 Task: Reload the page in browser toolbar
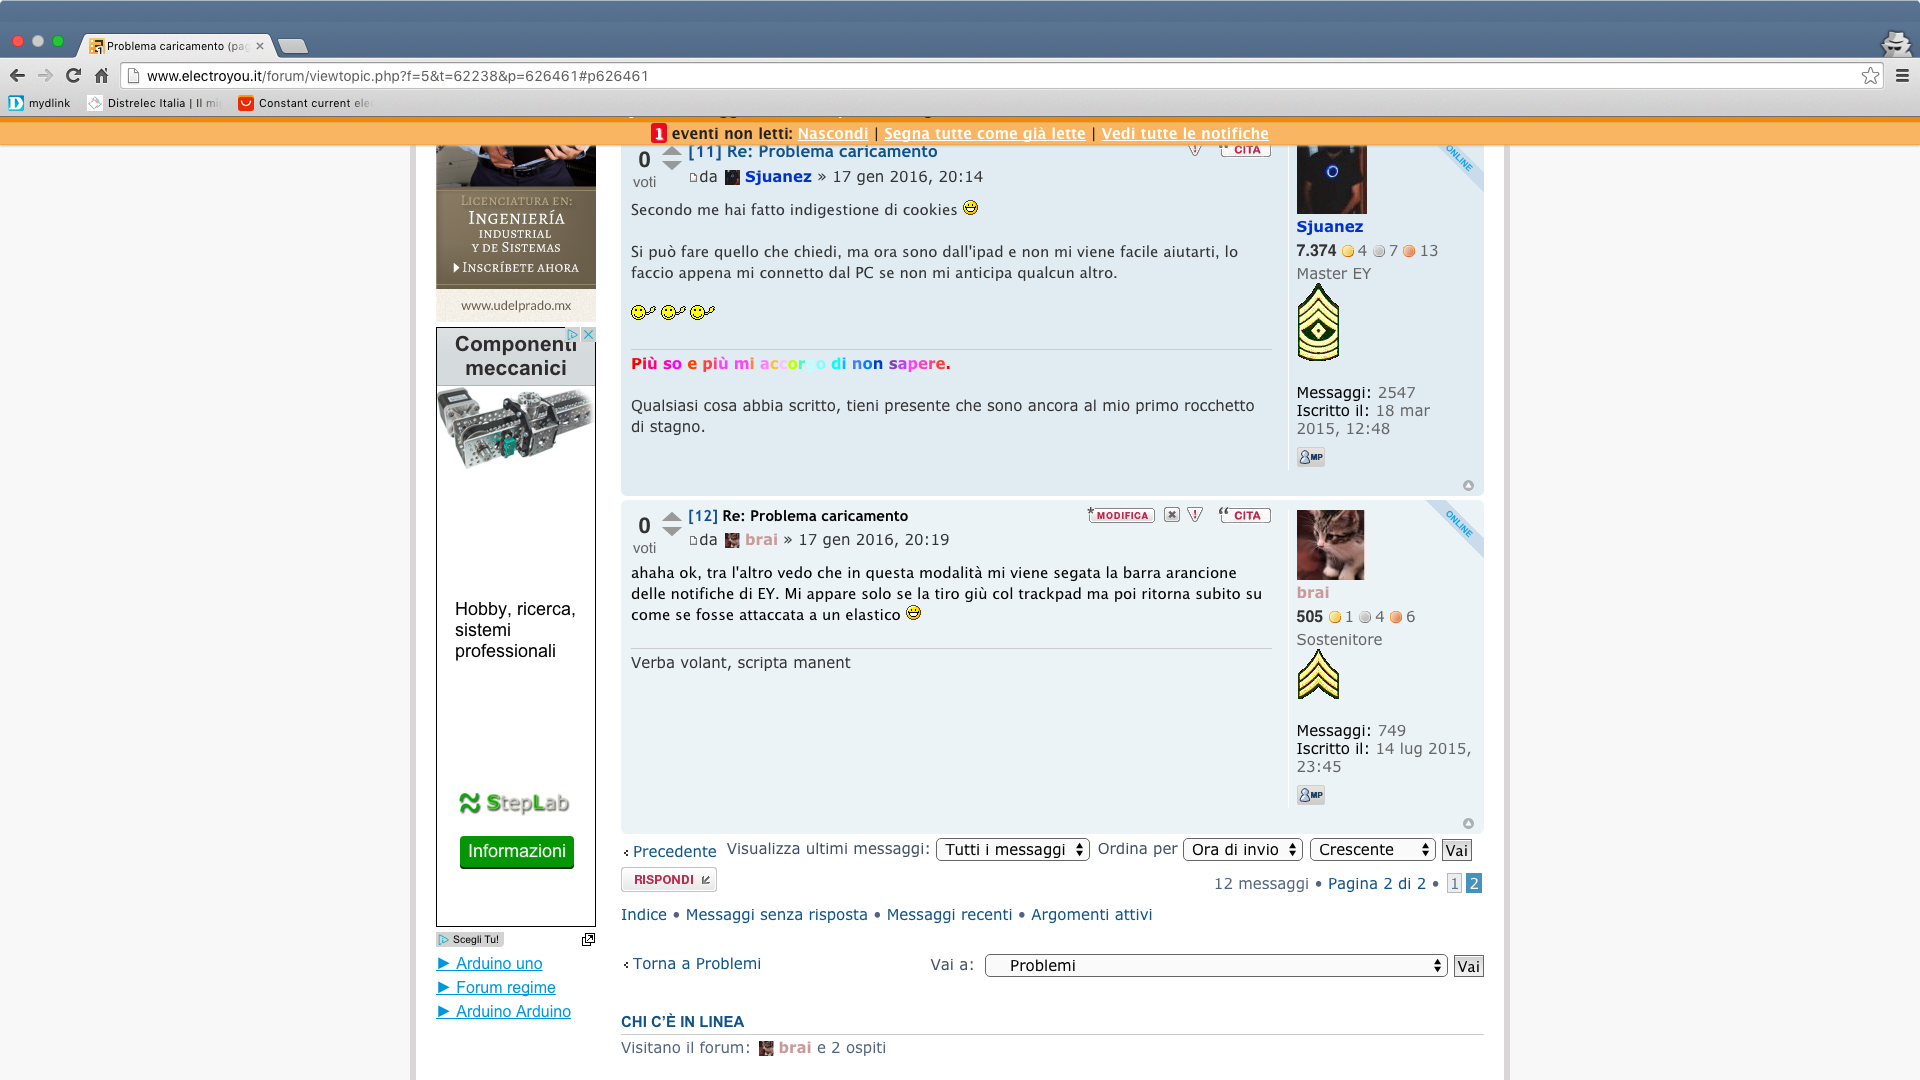(x=73, y=76)
